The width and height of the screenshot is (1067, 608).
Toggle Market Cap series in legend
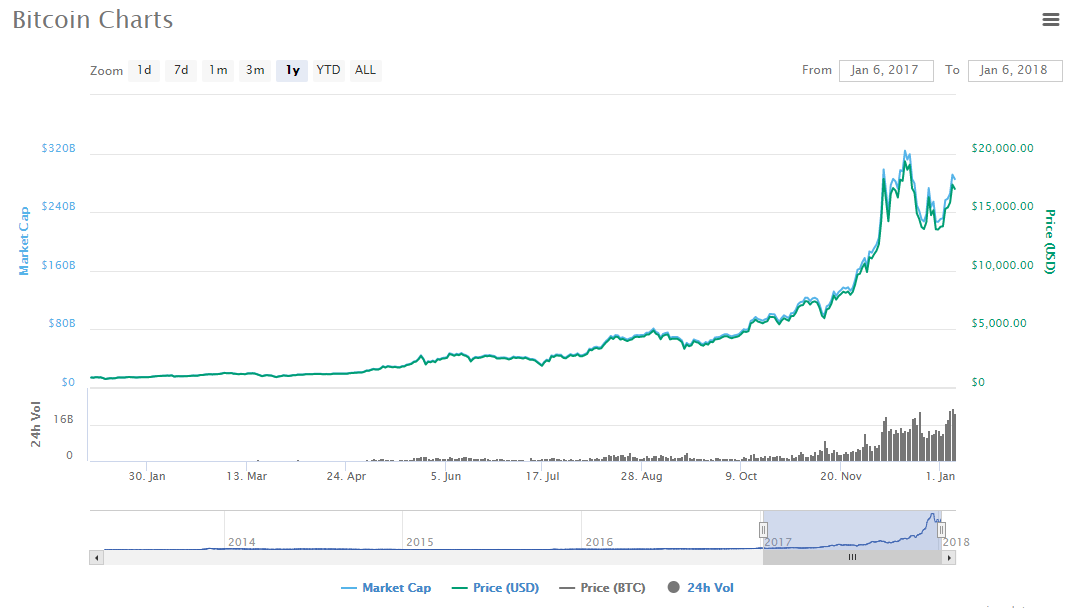click(386, 588)
